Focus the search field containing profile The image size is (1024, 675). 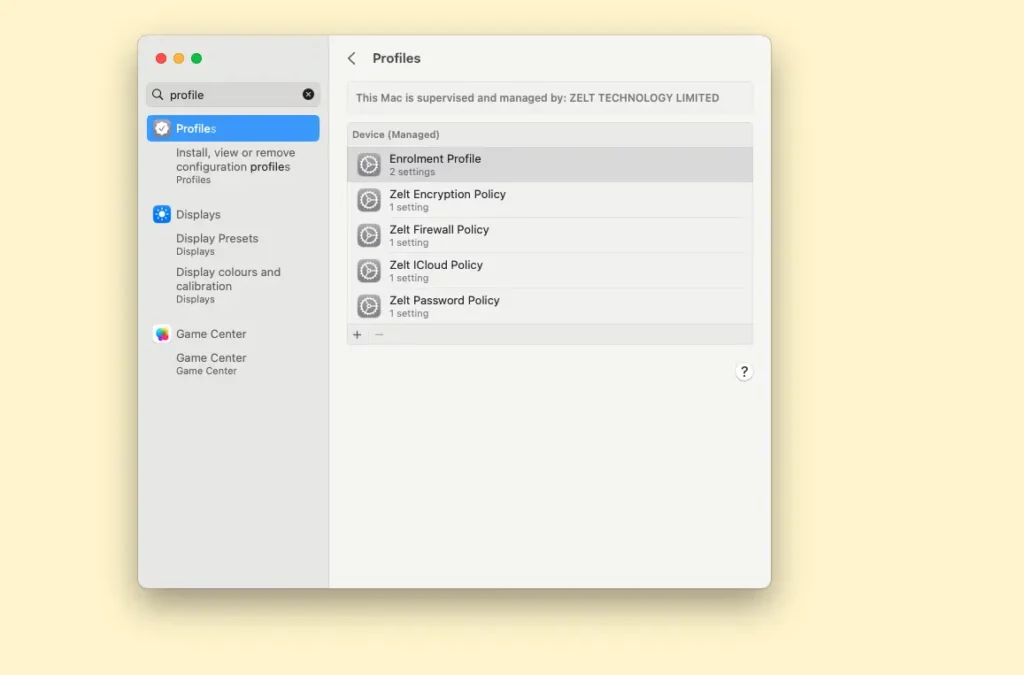233,95
